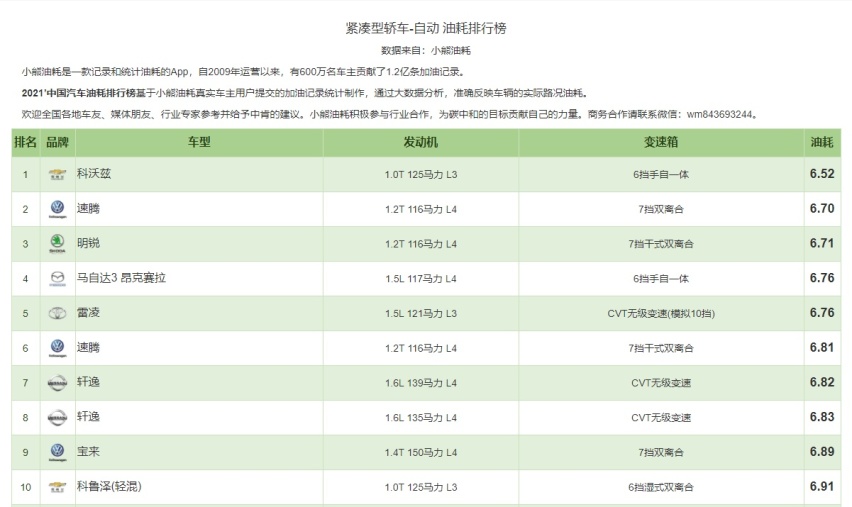Click engine 1.6L 139马力 L4
Image resolution: width=852 pixels, height=507 pixels.
(421, 384)
